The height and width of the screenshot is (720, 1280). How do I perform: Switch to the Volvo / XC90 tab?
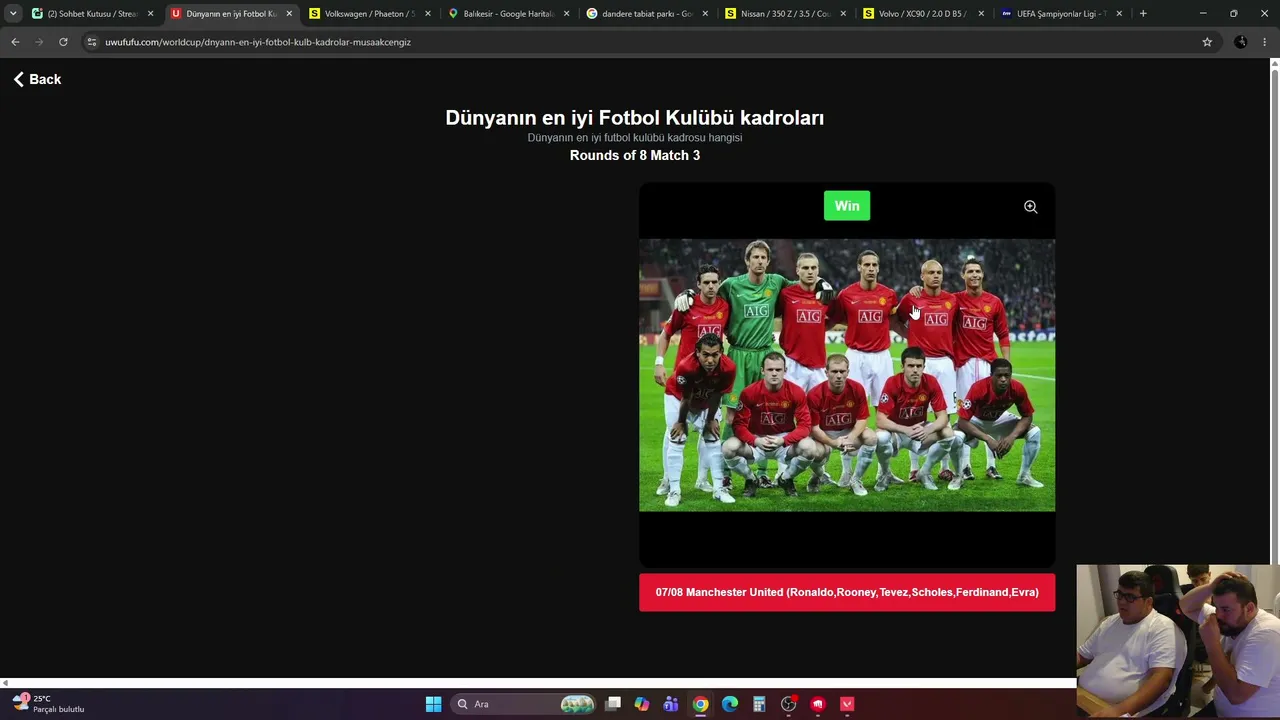coord(923,14)
